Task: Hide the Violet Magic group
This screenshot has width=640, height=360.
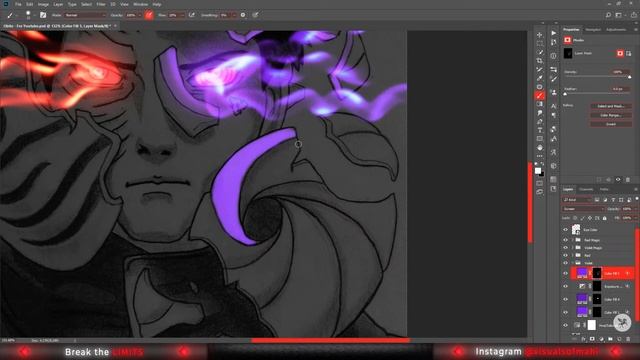Action: click(x=566, y=248)
